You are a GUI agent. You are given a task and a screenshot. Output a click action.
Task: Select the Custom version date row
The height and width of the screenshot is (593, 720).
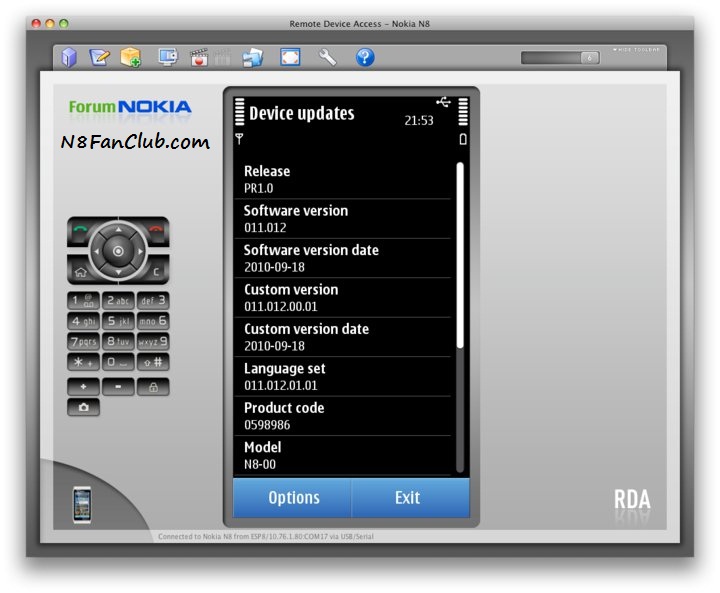pyautogui.click(x=343, y=337)
